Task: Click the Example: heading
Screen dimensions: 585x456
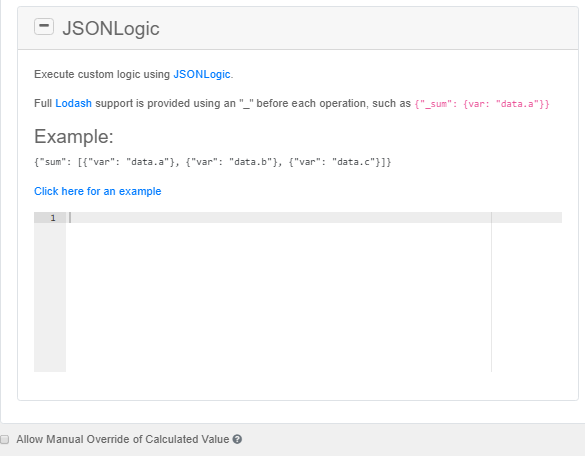Action: click(x=74, y=137)
